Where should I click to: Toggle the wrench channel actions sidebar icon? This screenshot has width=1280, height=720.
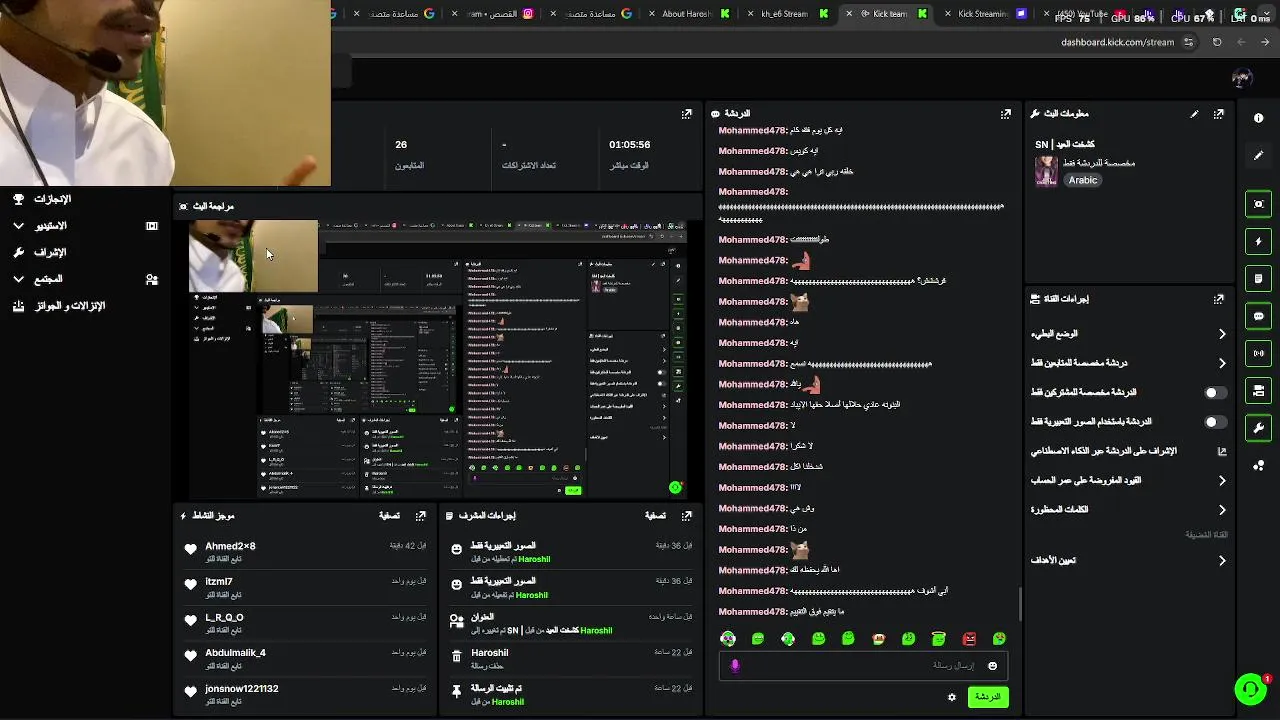1258,428
